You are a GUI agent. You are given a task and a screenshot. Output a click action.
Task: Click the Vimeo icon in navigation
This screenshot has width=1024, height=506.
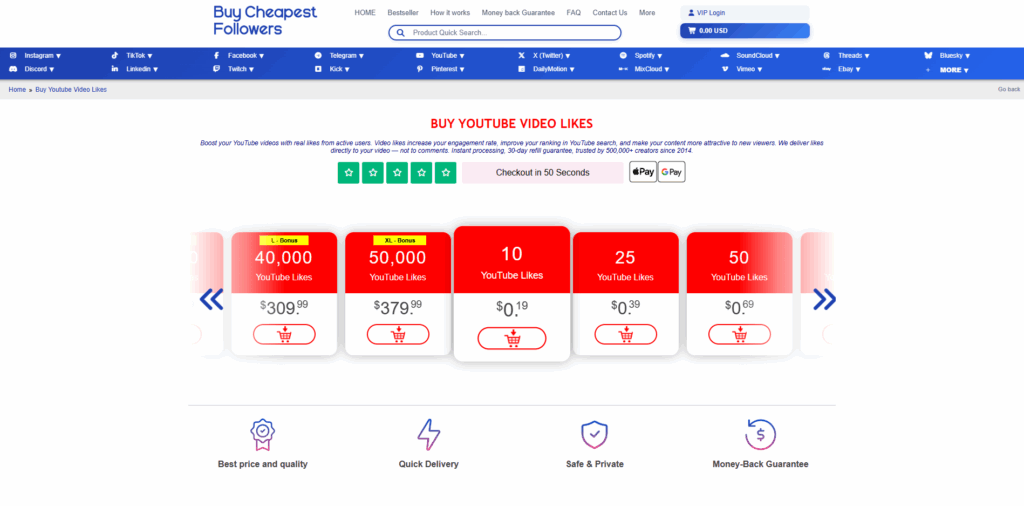[725, 69]
